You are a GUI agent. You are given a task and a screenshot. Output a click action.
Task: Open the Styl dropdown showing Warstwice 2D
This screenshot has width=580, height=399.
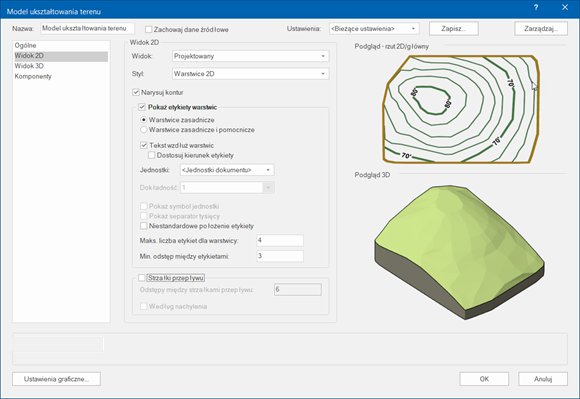click(x=250, y=74)
